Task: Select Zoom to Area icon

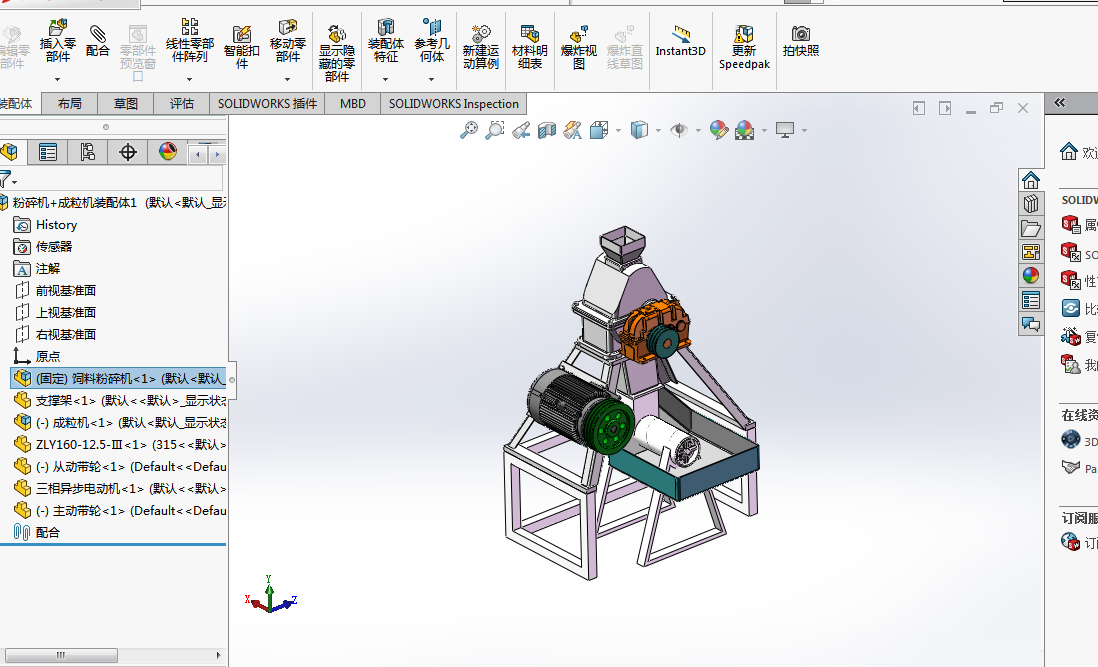Action: 494,130
